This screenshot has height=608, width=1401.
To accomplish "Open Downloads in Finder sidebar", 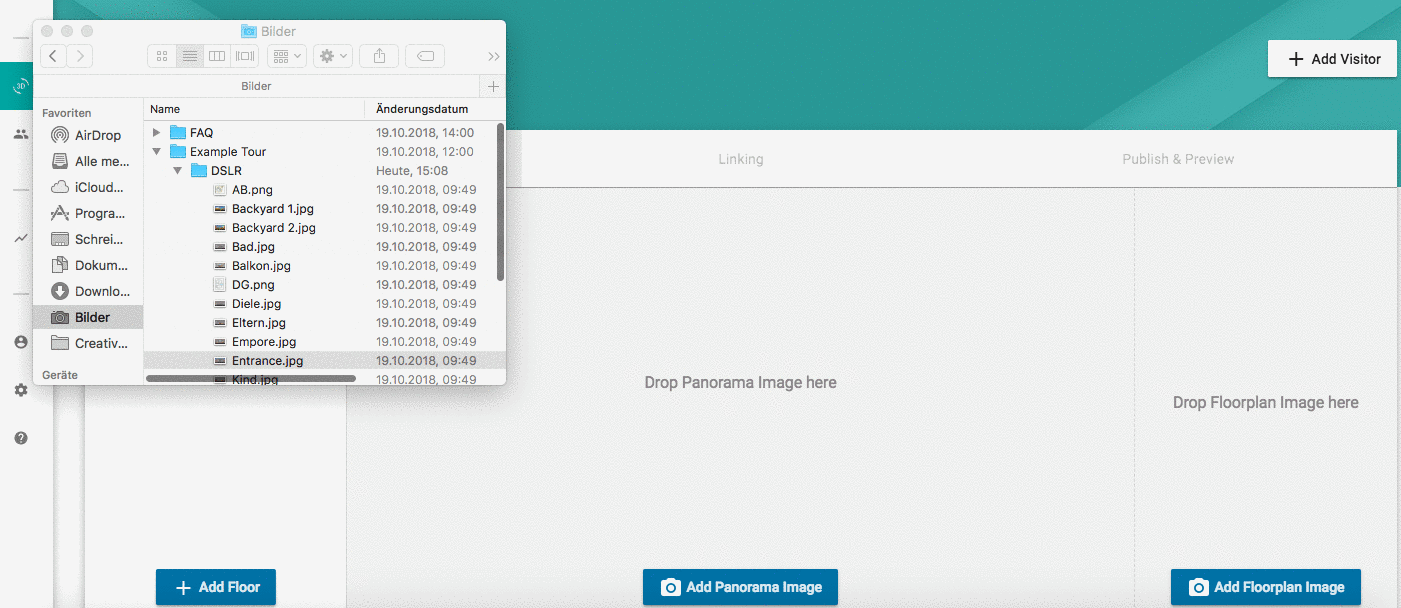I will (x=88, y=291).
